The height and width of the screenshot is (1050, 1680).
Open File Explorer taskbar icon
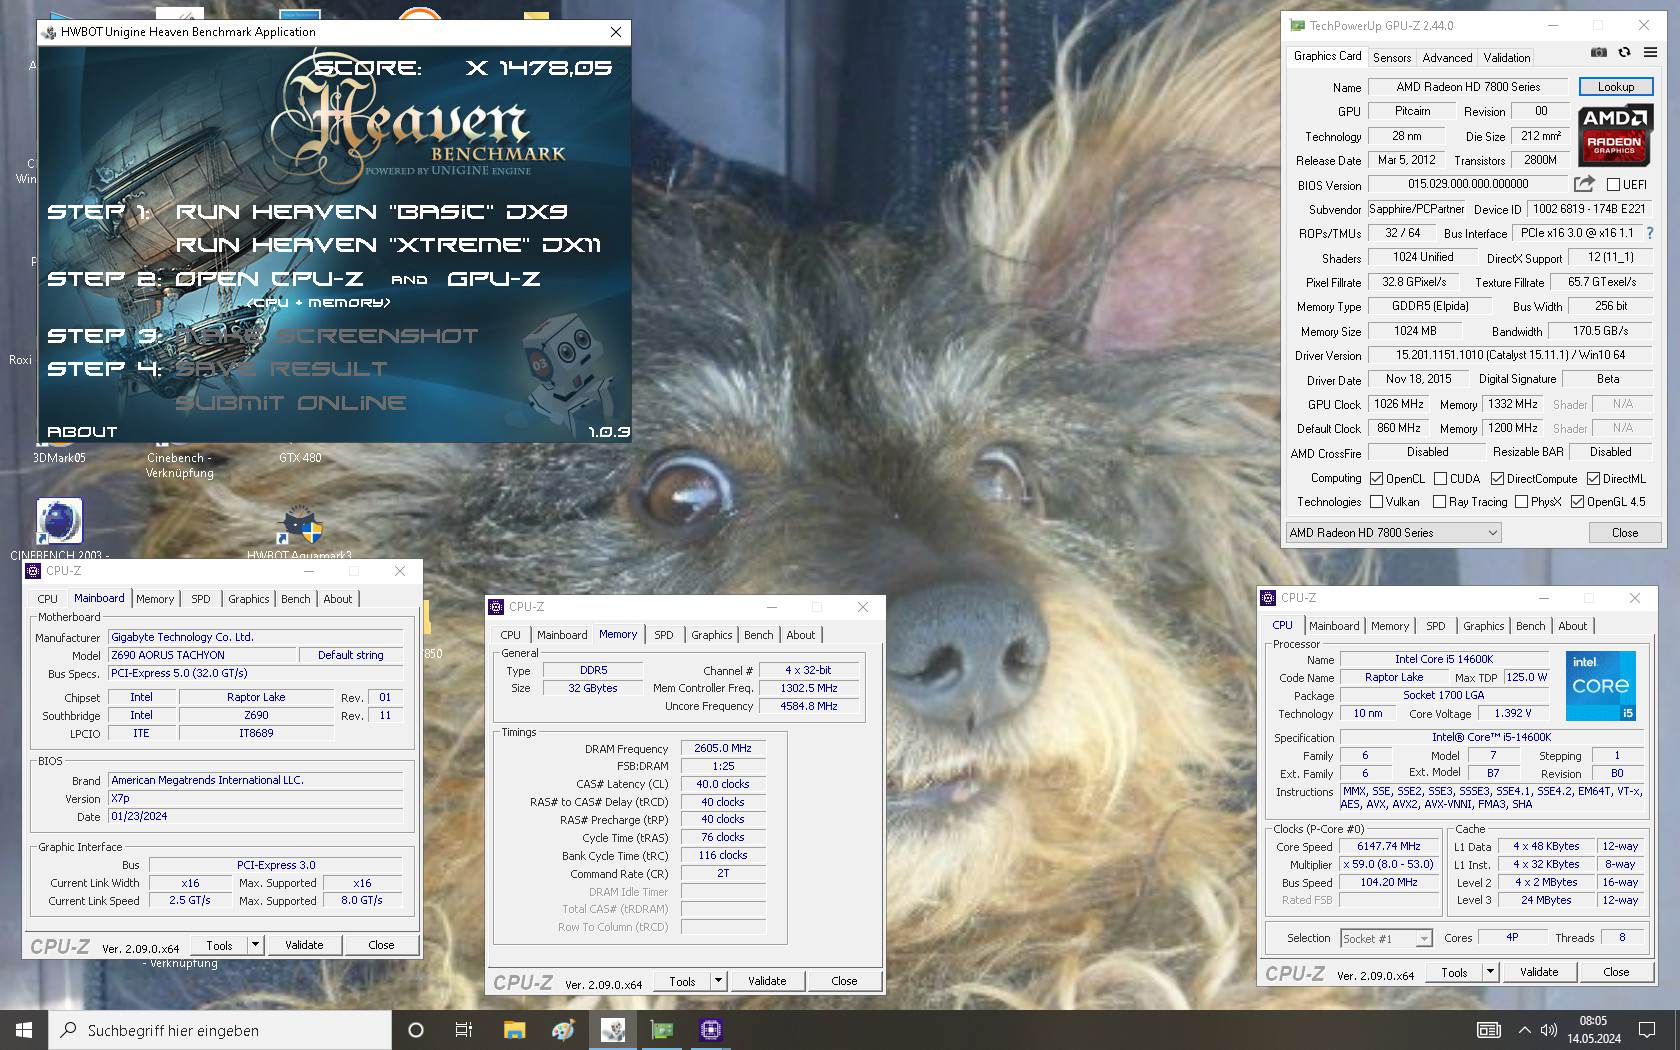514,1030
